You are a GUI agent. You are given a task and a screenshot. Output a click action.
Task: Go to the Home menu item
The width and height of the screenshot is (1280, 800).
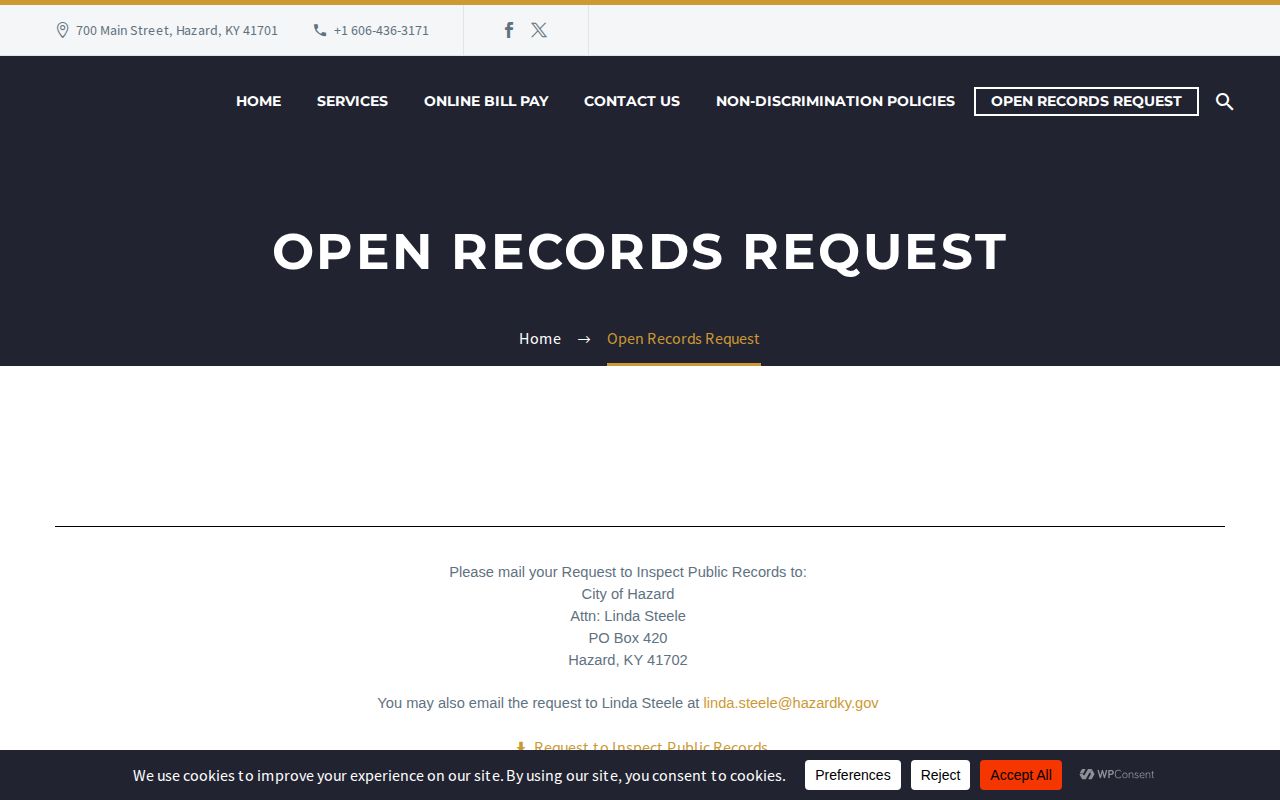(x=258, y=101)
